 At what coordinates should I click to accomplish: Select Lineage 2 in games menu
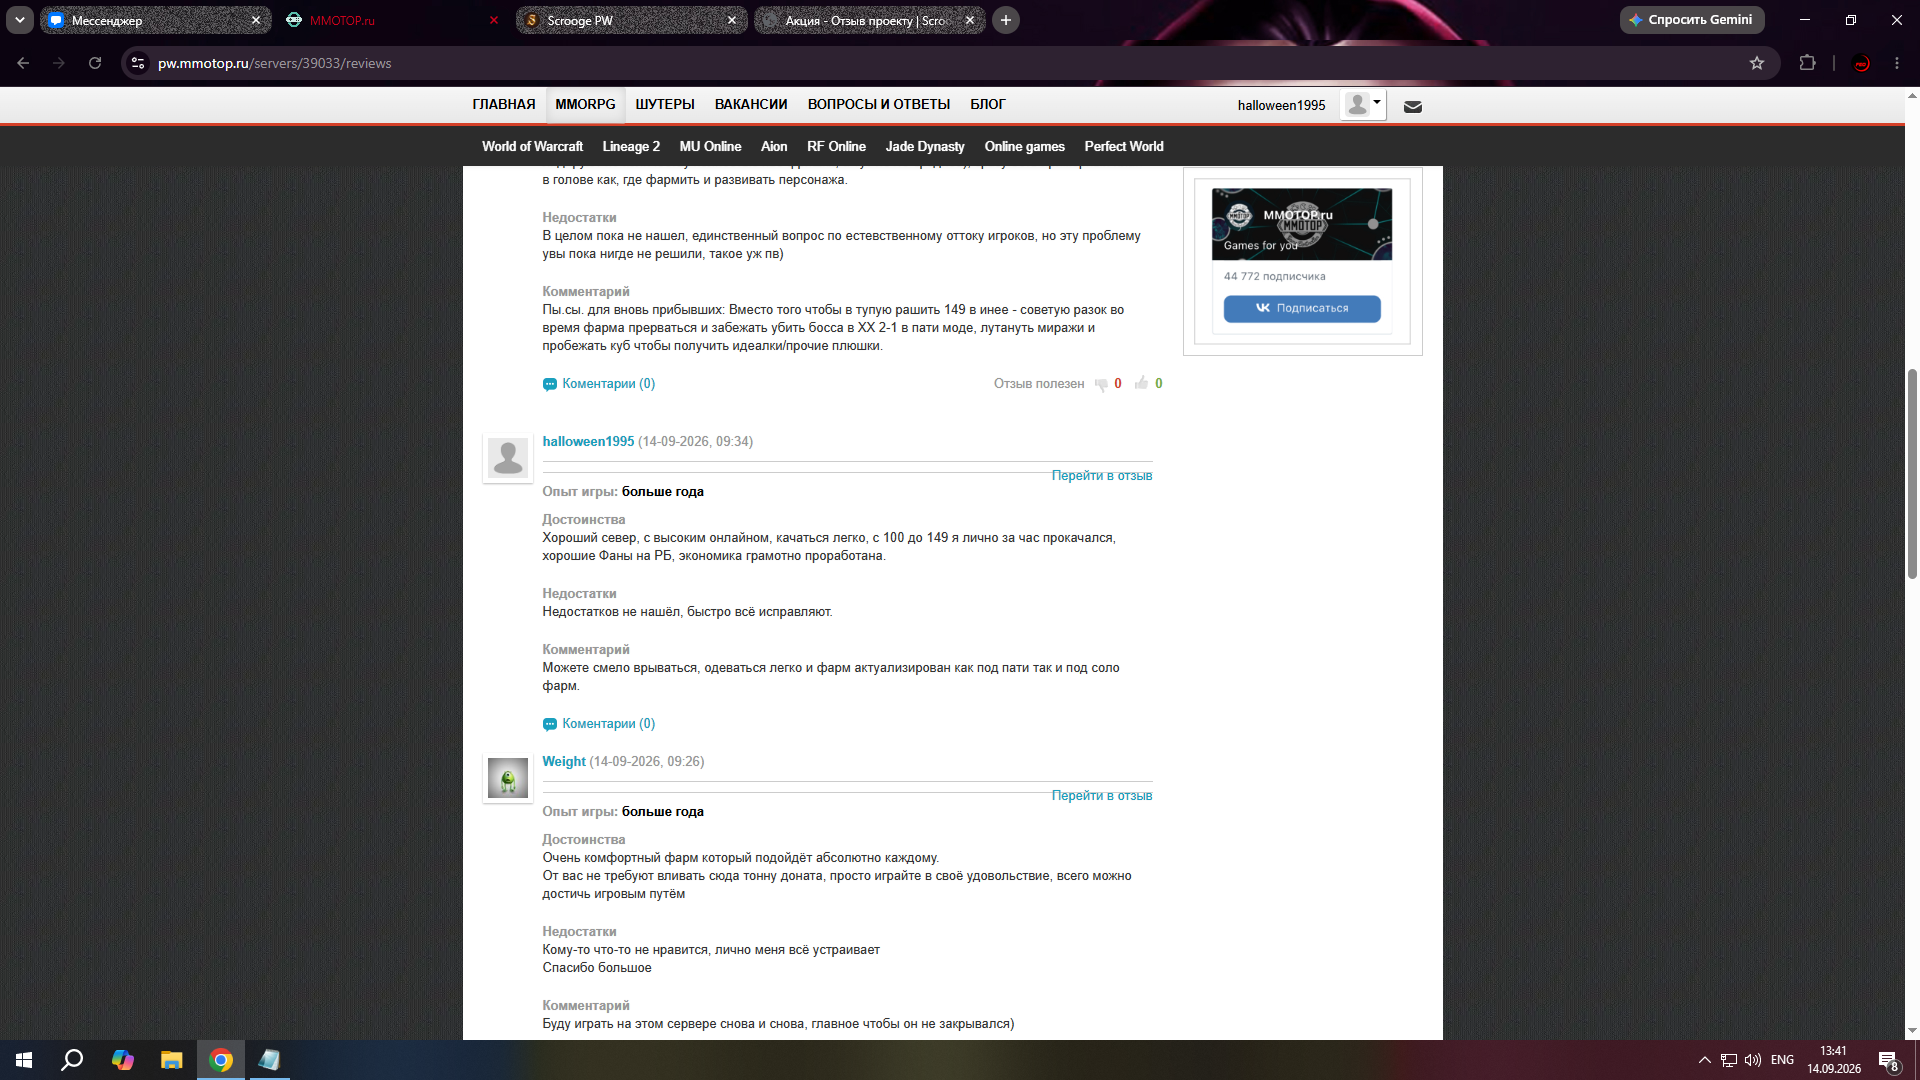click(x=631, y=146)
